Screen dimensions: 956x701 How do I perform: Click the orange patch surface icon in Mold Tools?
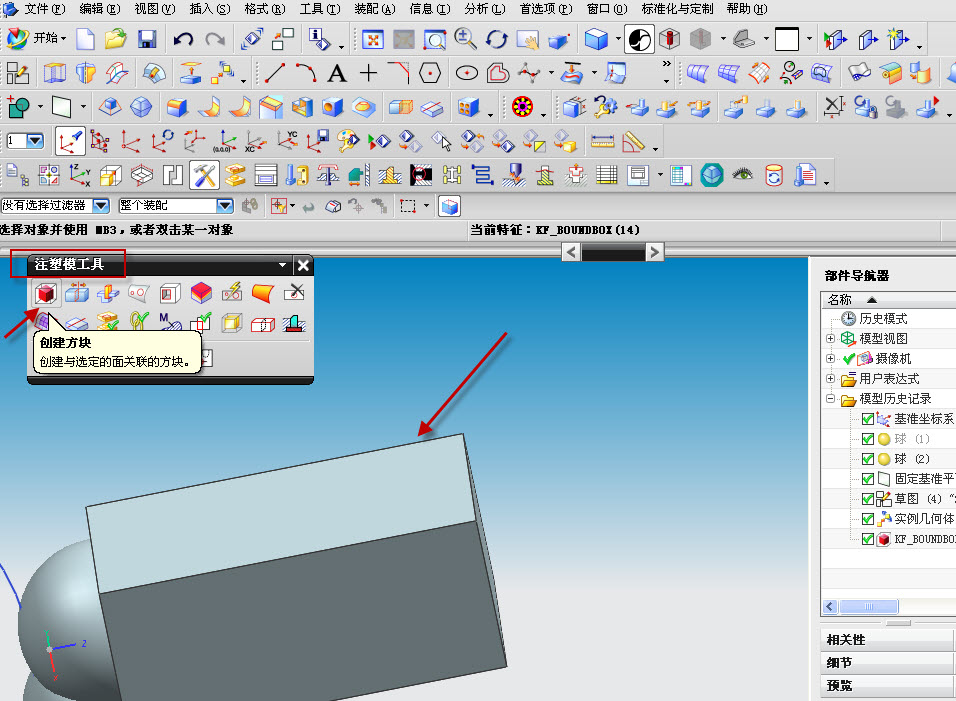(x=263, y=293)
